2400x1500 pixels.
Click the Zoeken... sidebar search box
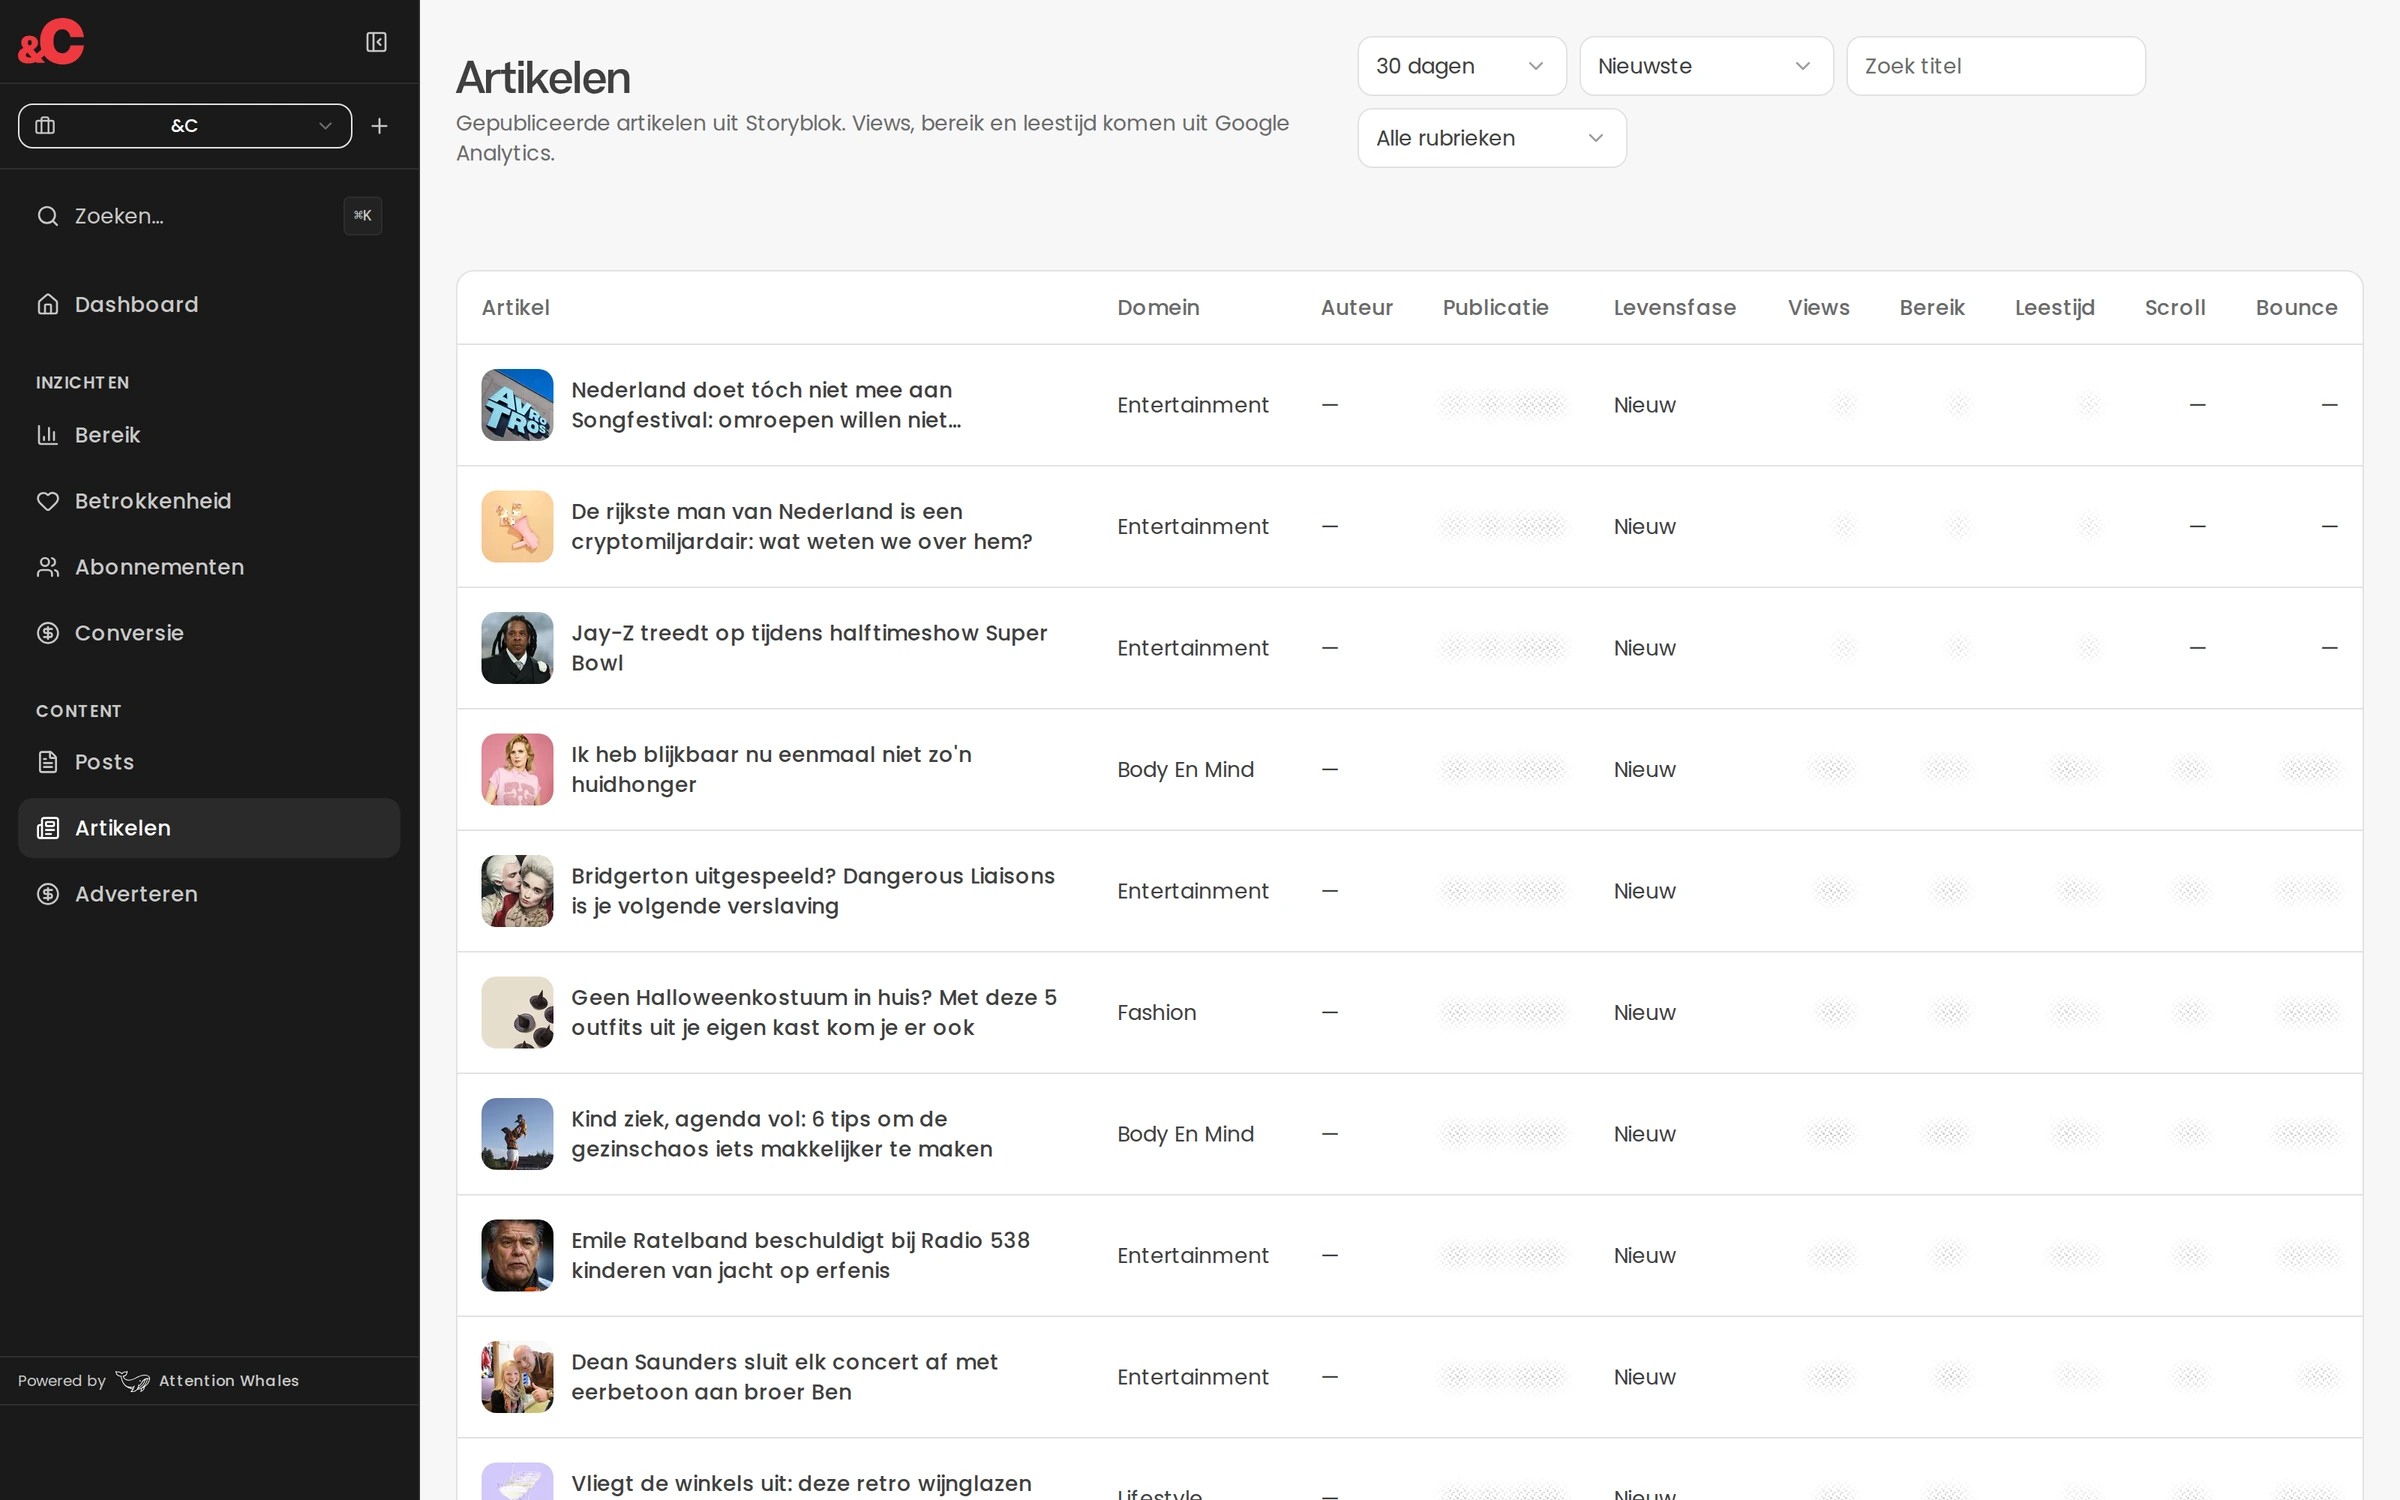click(x=209, y=216)
